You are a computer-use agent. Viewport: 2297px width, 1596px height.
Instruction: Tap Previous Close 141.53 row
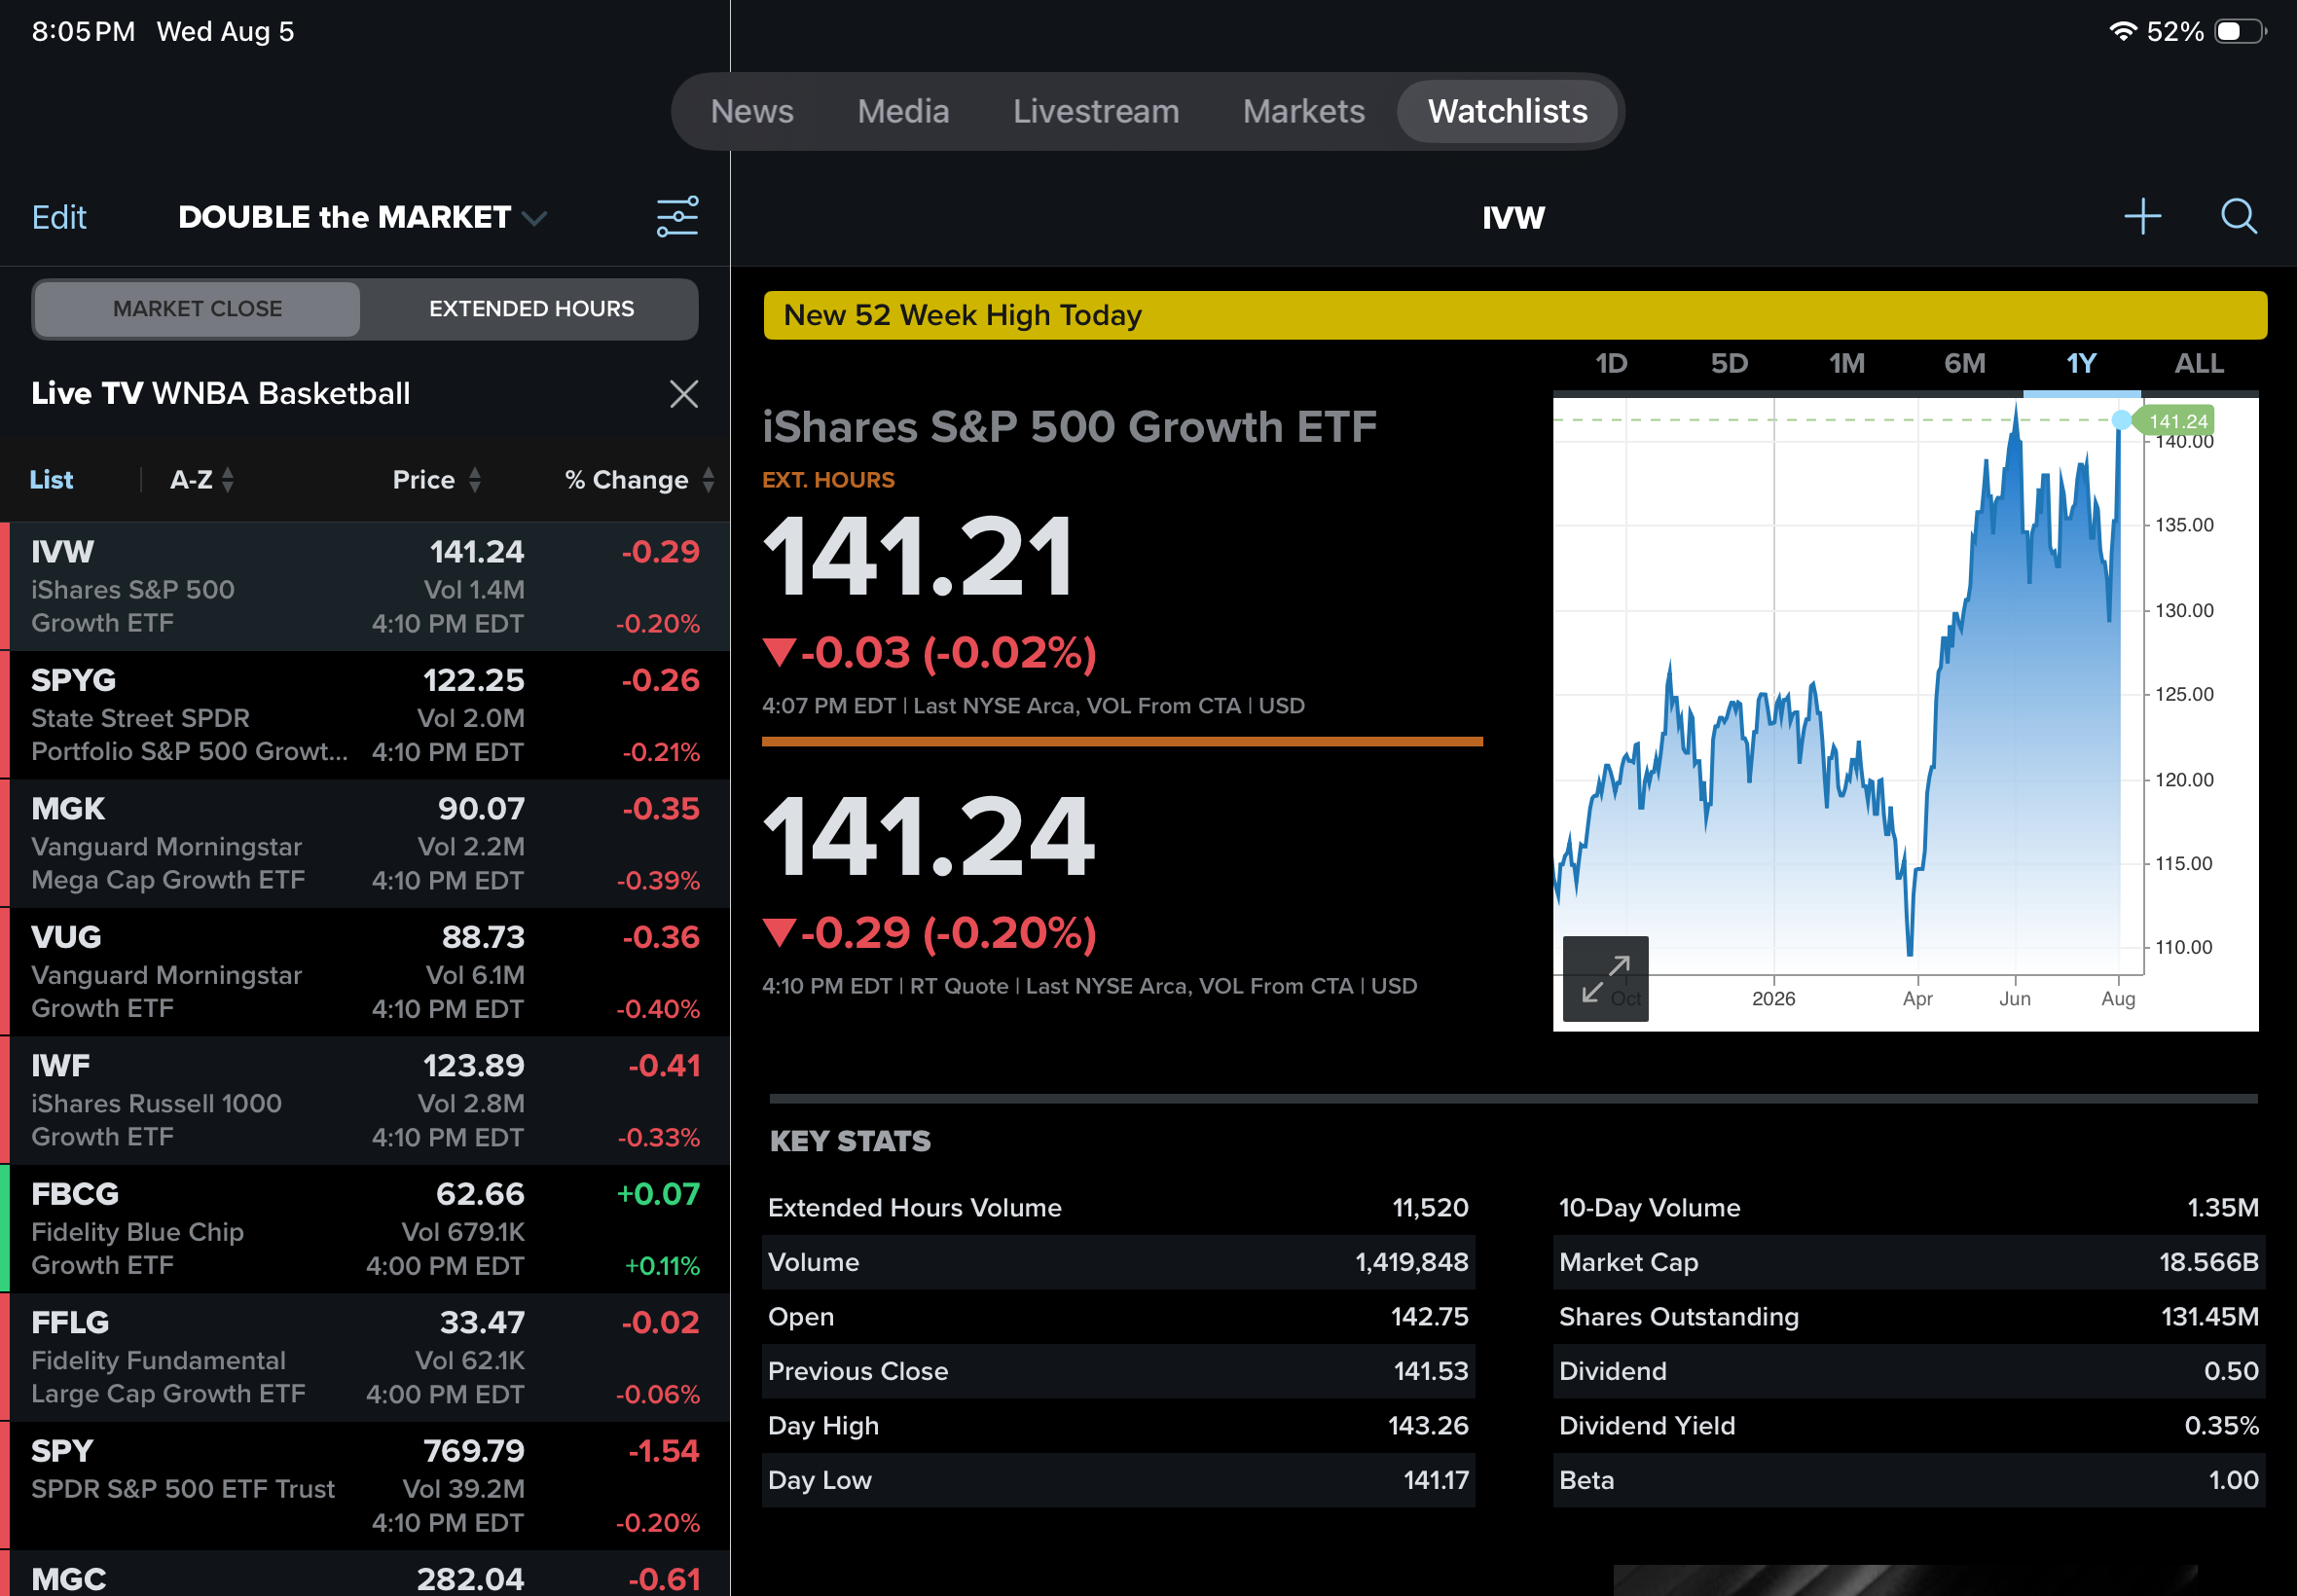(x=1118, y=1371)
